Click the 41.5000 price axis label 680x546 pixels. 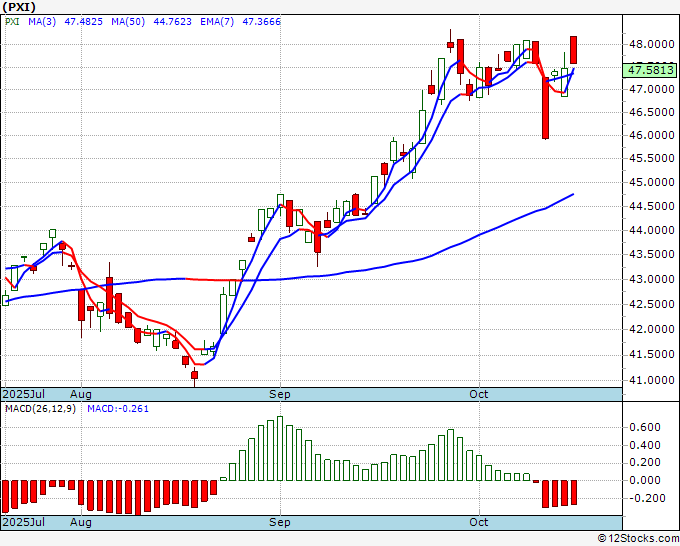click(652, 354)
